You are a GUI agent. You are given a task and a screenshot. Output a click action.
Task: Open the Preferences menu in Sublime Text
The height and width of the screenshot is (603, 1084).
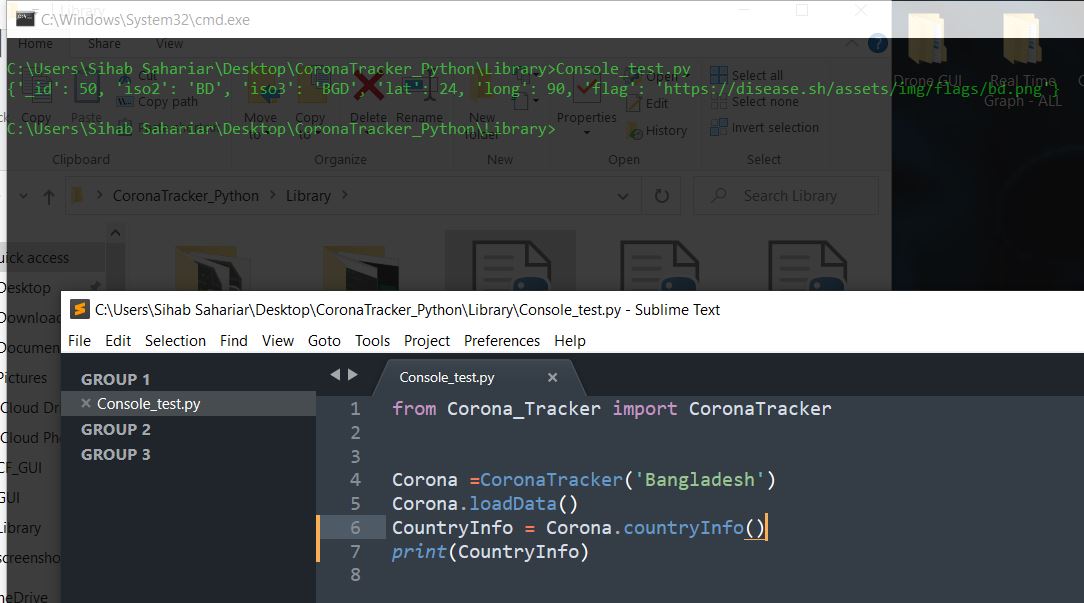[x=502, y=341]
